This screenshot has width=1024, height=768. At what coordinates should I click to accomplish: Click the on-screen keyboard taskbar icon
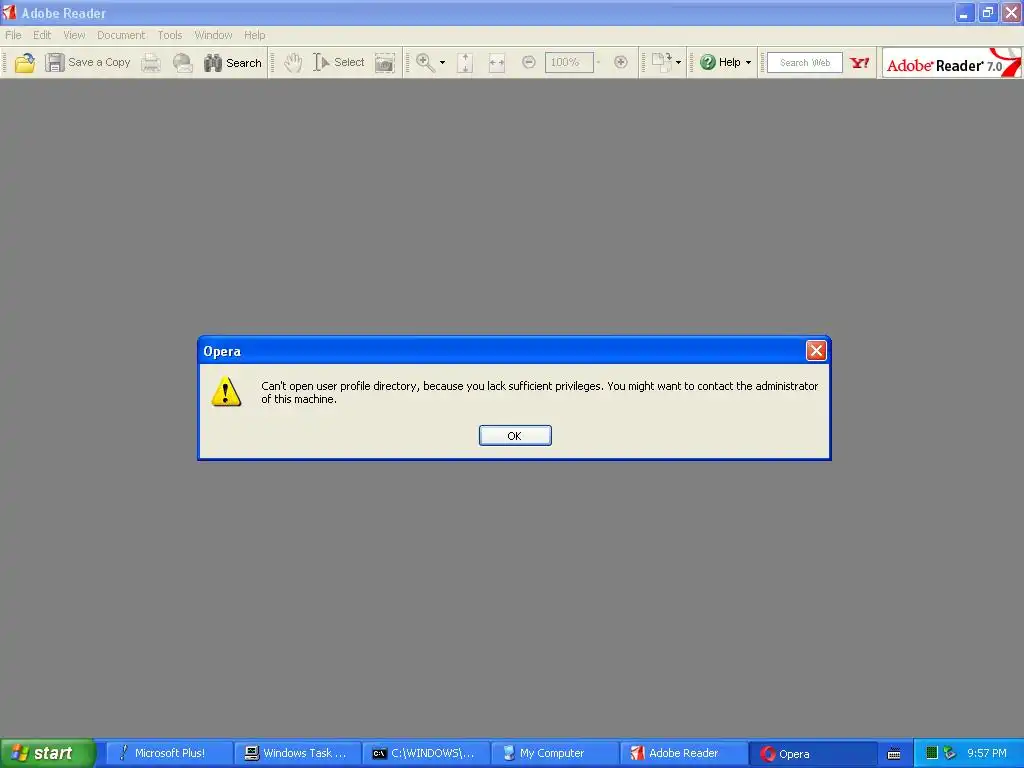(x=894, y=754)
